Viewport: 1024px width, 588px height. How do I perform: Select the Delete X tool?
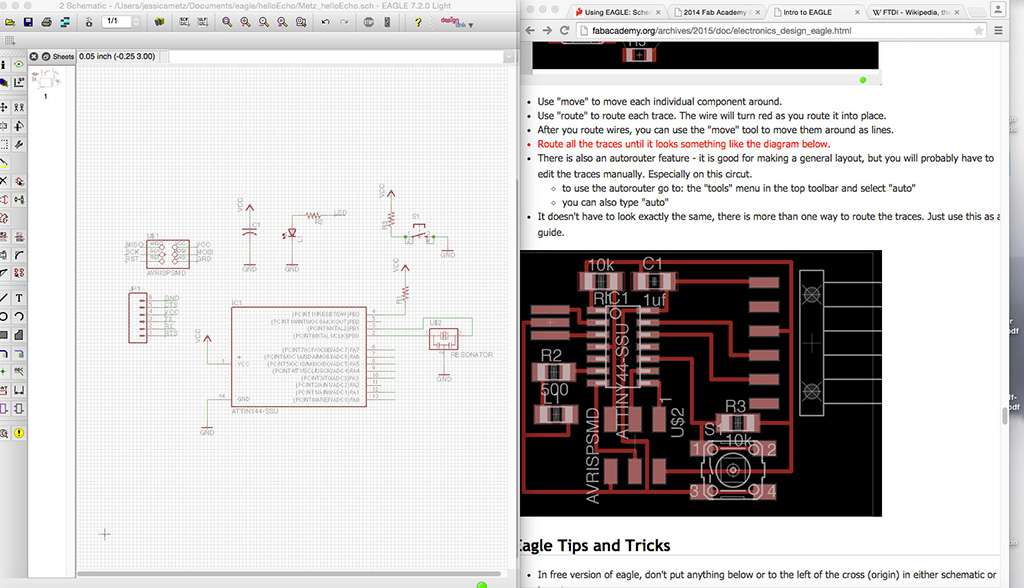tap(4, 181)
